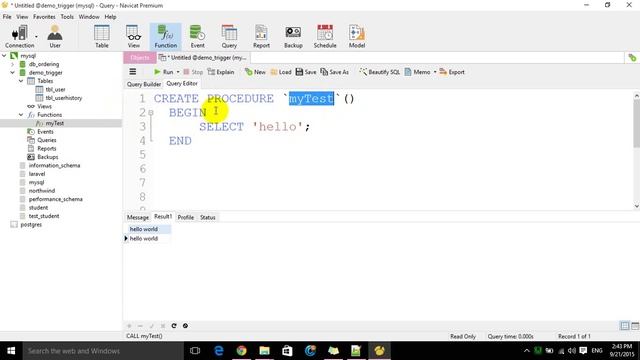Click Save As in query toolbar
640x360 pixels.
click(334, 72)
